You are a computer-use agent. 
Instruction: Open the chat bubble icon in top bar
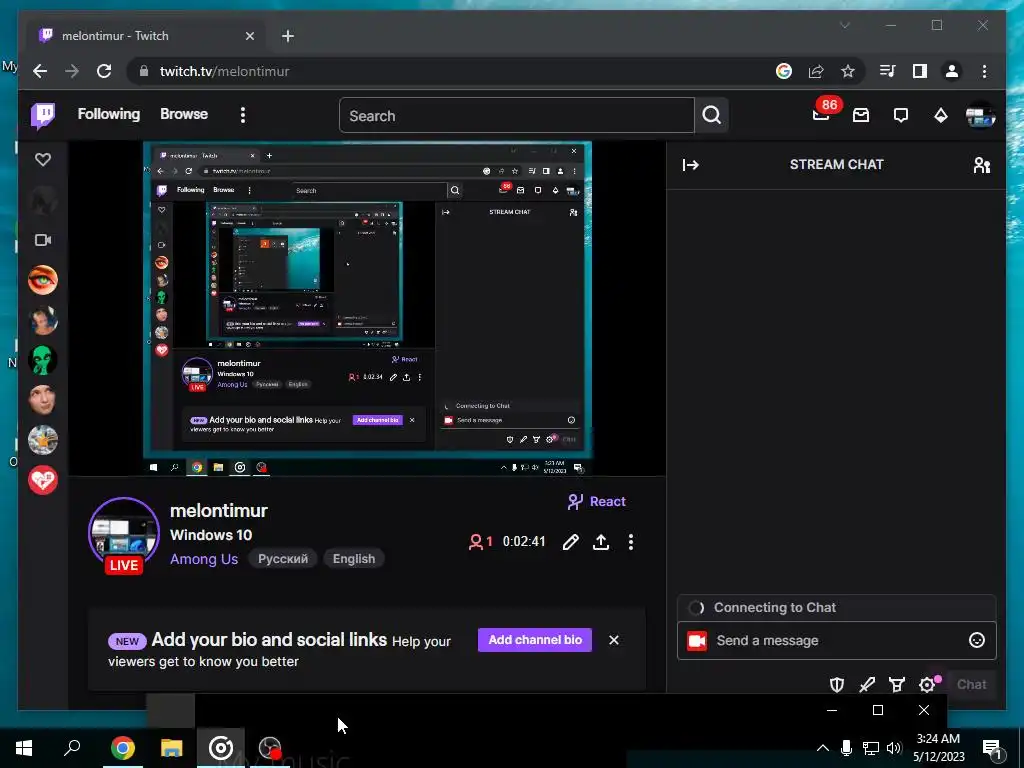coord(901,116)
